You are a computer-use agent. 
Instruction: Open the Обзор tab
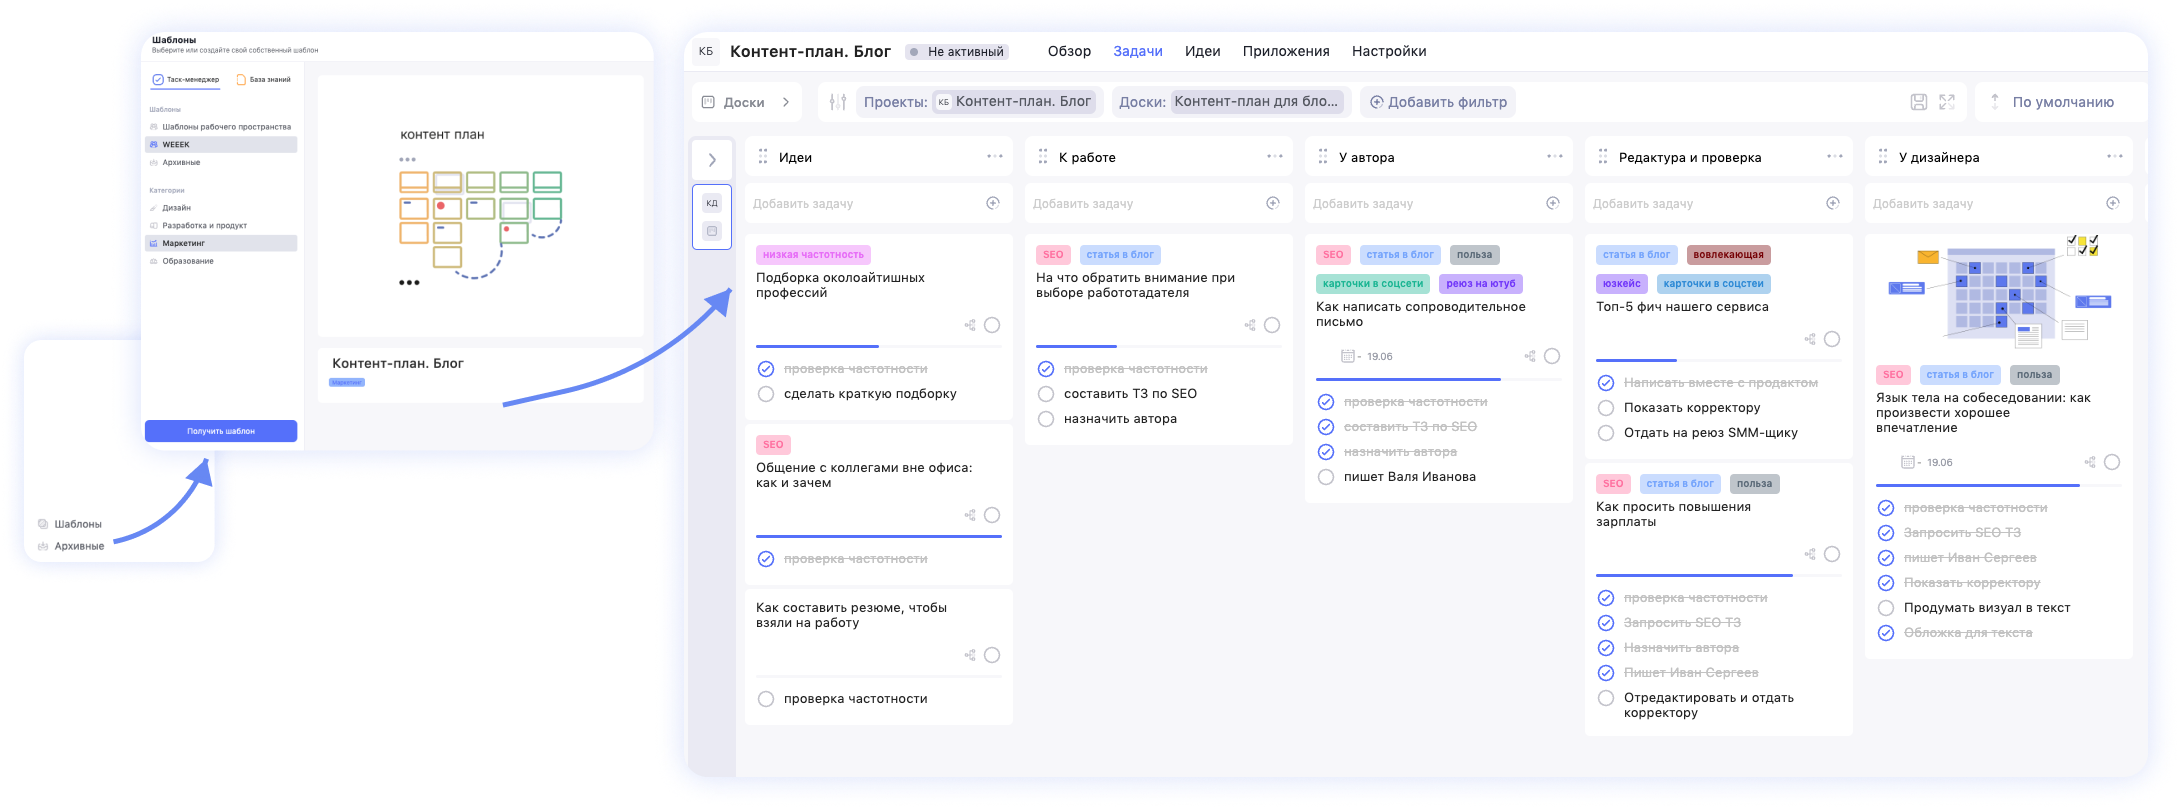click(x=1069, y=51)
